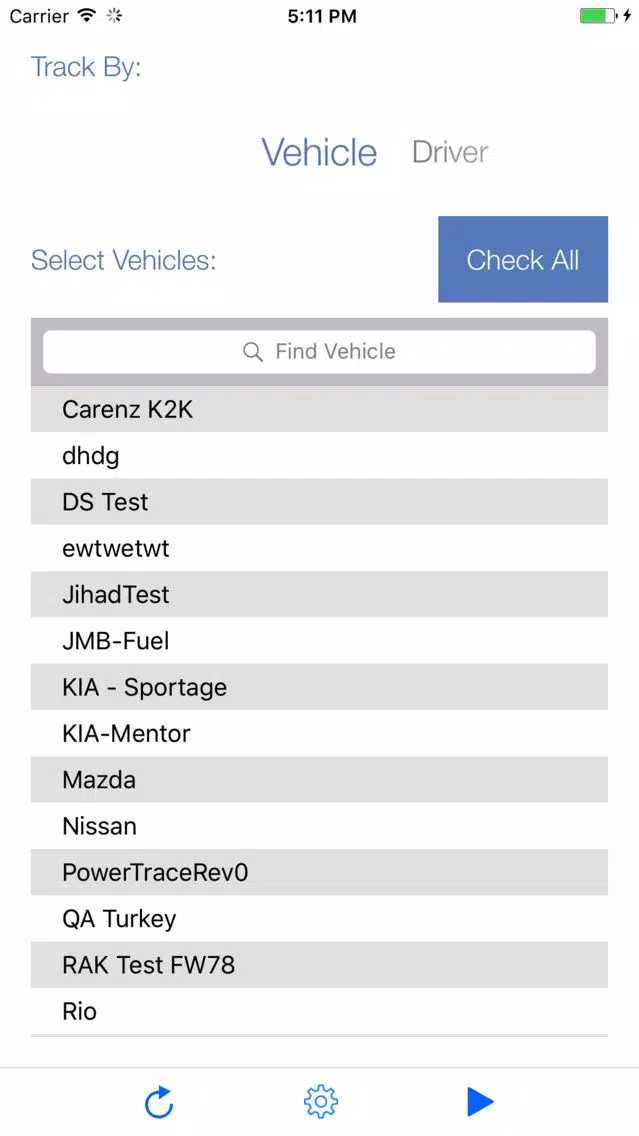Tap the Rio vehicle entry
The image size is (639, 1136).
320,1011
